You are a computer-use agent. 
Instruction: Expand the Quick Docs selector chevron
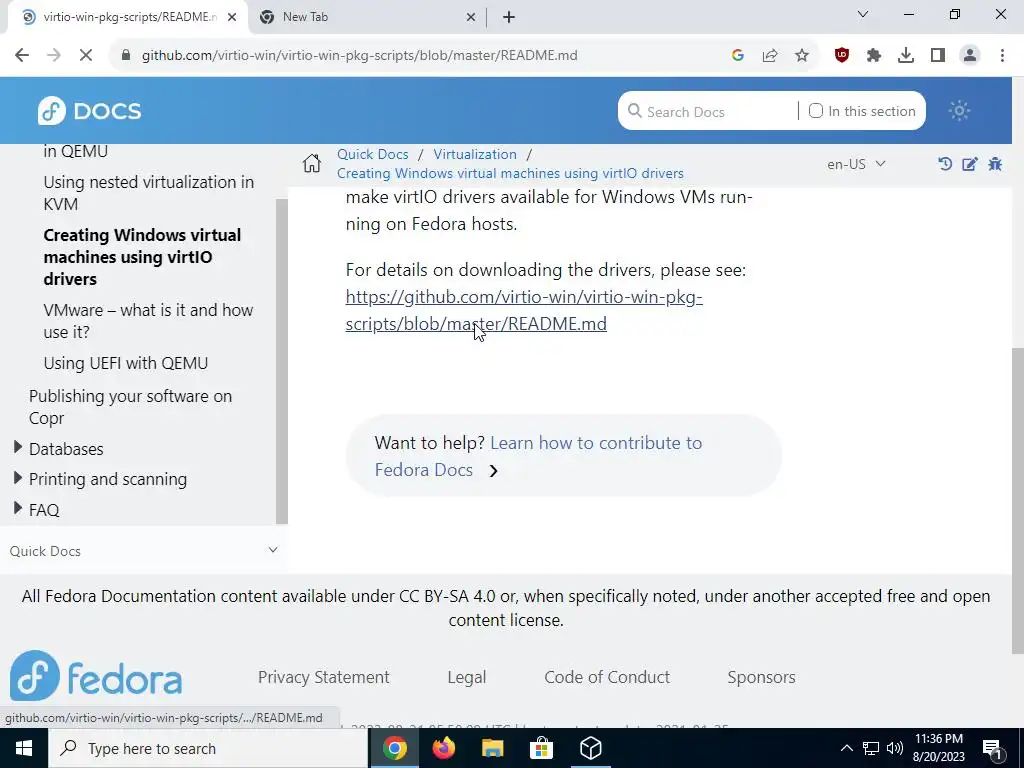click(x=273, y=550)
